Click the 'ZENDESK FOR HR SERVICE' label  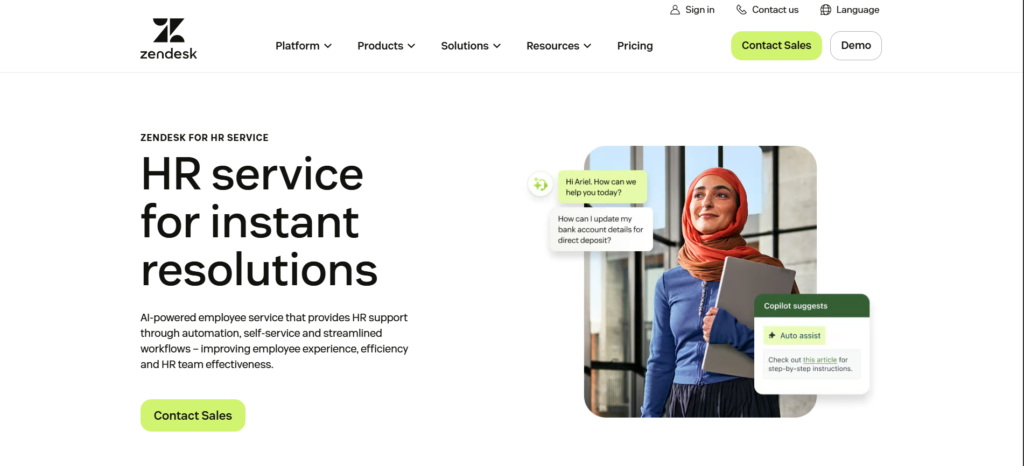[204, 138]
